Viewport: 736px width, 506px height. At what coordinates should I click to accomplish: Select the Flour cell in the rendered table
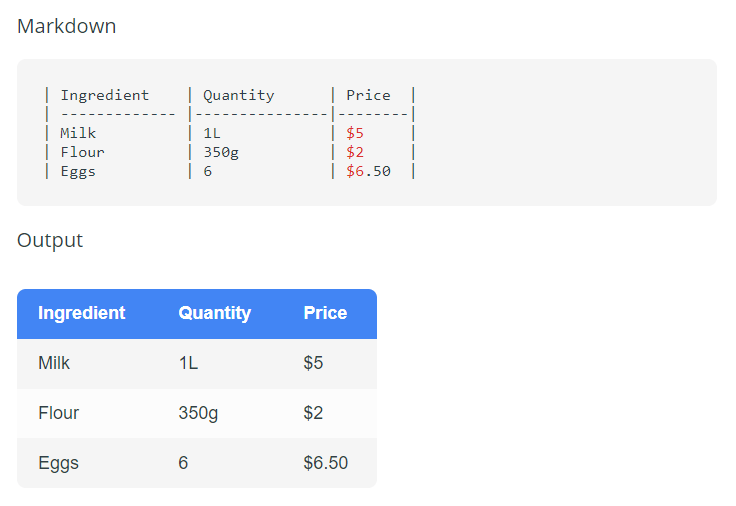[x=58, y=413]
